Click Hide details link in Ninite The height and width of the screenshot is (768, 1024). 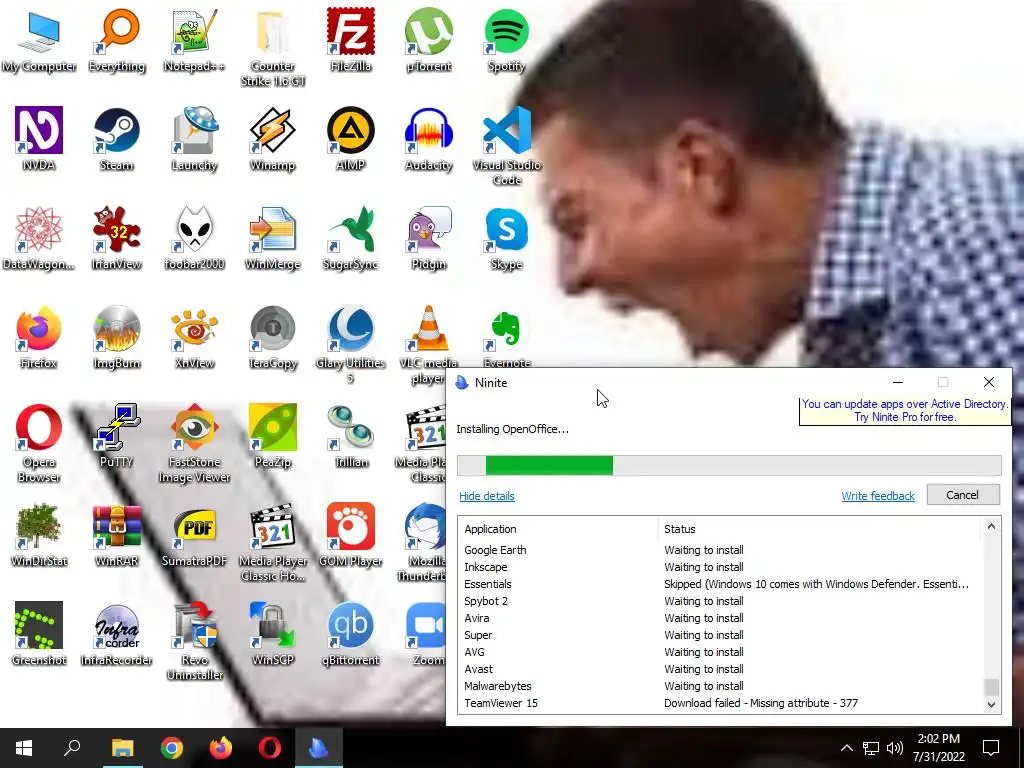pos(487,496)
